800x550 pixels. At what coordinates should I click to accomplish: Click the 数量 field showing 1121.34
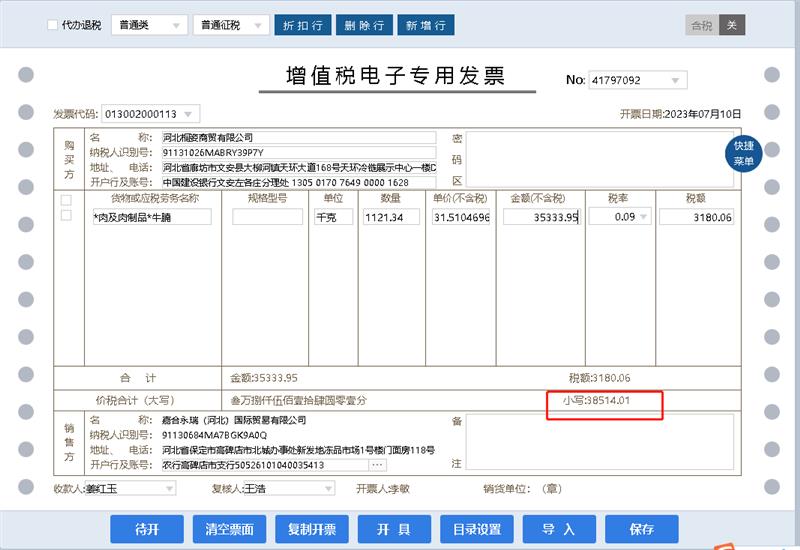pos(391,217)
